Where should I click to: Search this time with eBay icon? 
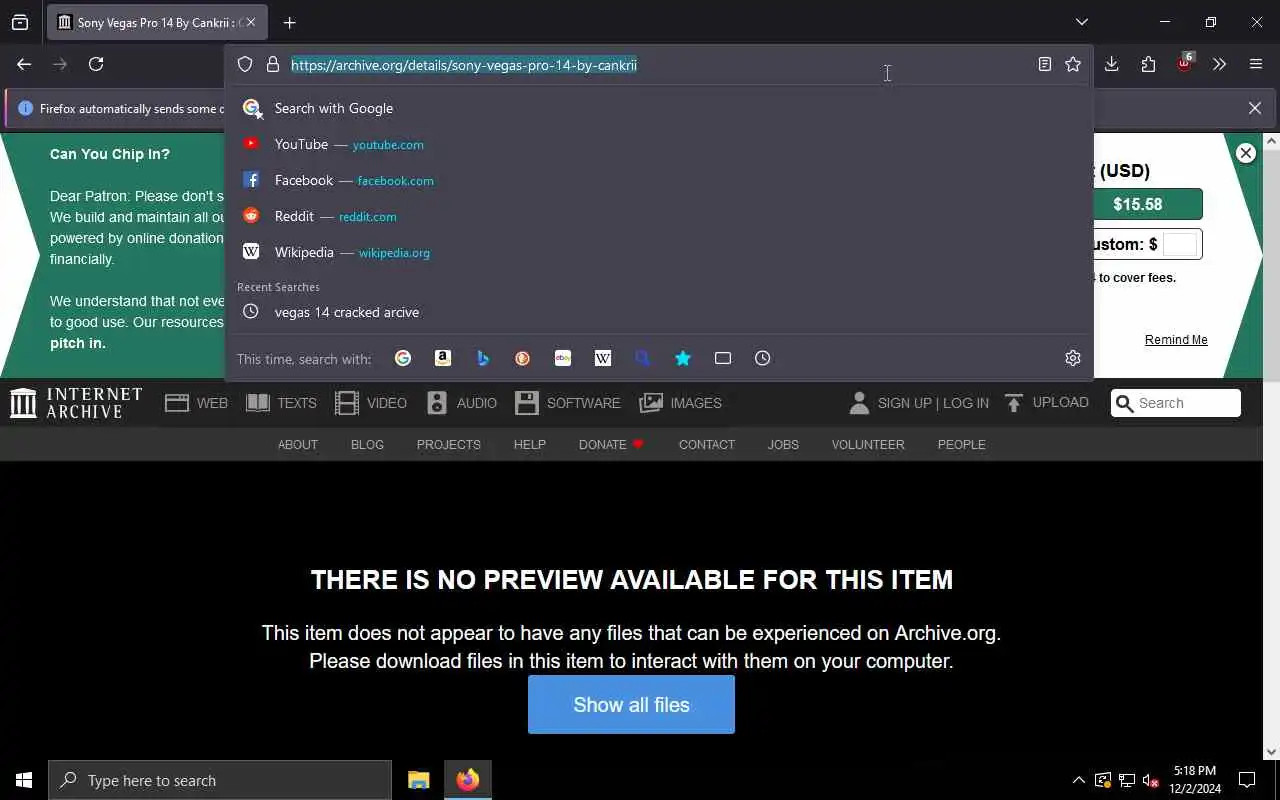(x=563, y=358)
